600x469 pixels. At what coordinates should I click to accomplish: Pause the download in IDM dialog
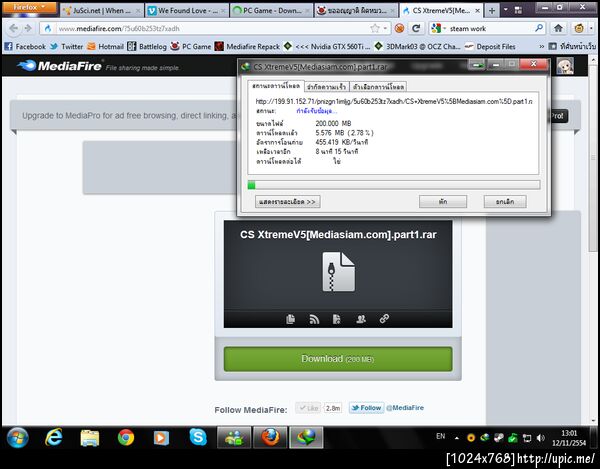[443, 202]
